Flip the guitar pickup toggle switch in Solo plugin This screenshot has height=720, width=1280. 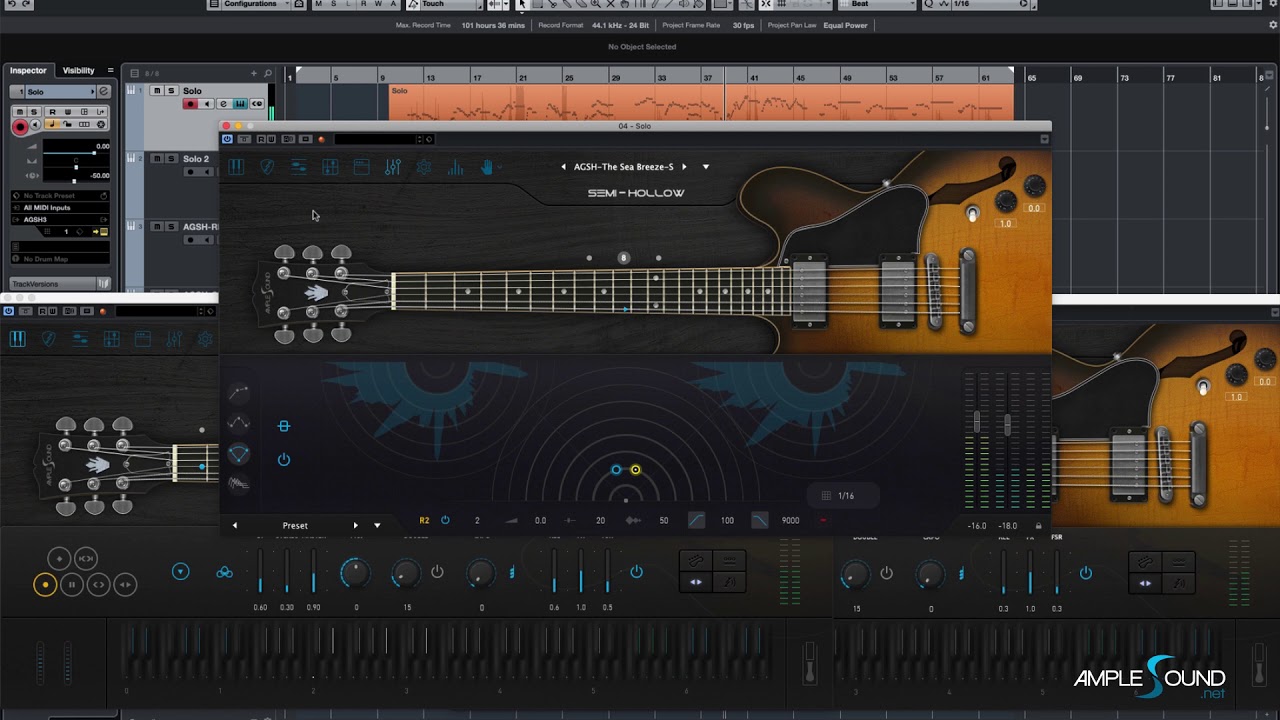[x=971, y=213]
